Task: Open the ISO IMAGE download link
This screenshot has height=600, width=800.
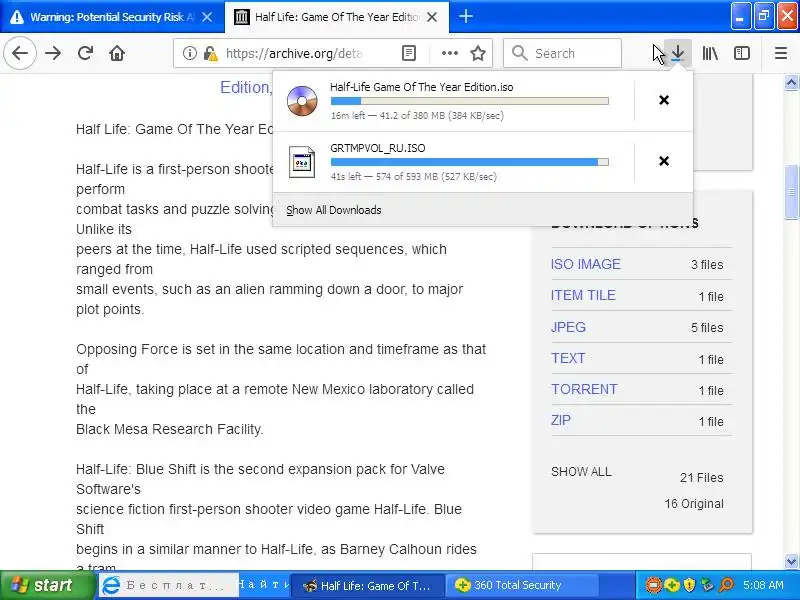Action: (585, 264)
